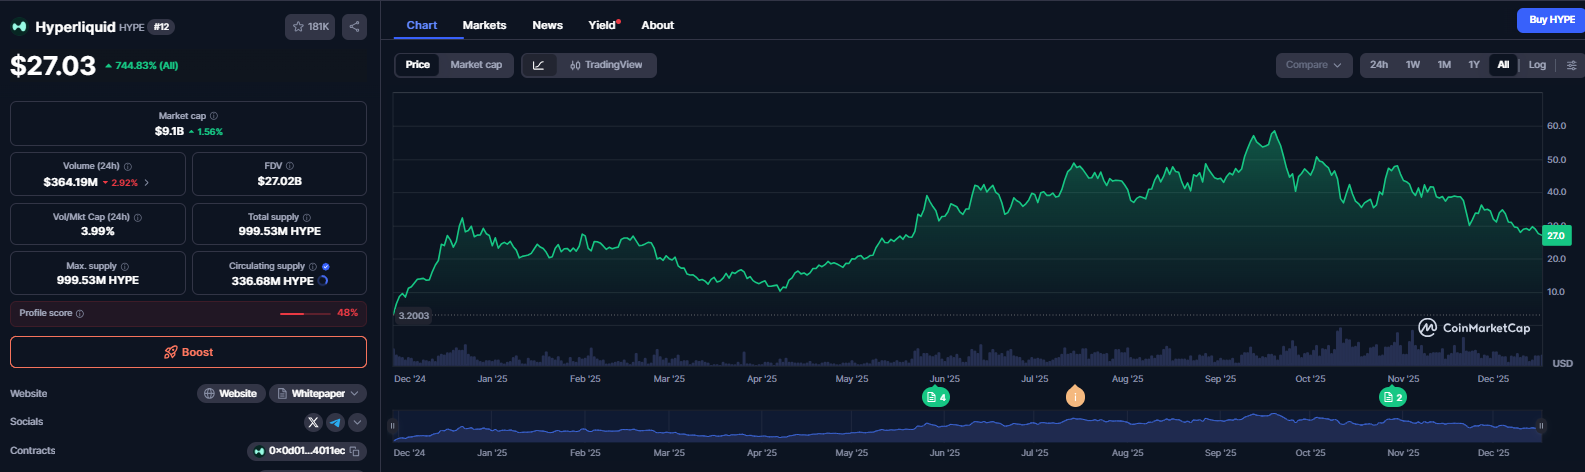Copy the contract address with copy icon
This screenshot has width=1585, height=472.
355,452
